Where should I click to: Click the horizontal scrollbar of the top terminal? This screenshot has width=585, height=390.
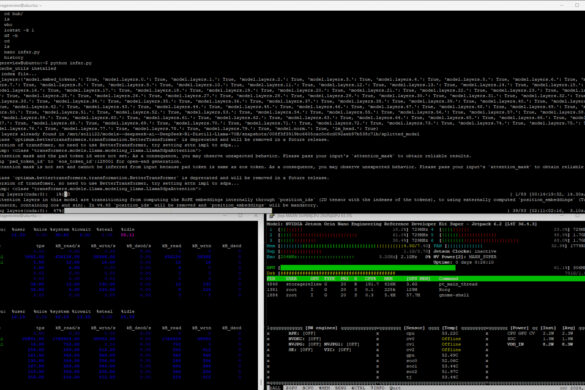168,211
